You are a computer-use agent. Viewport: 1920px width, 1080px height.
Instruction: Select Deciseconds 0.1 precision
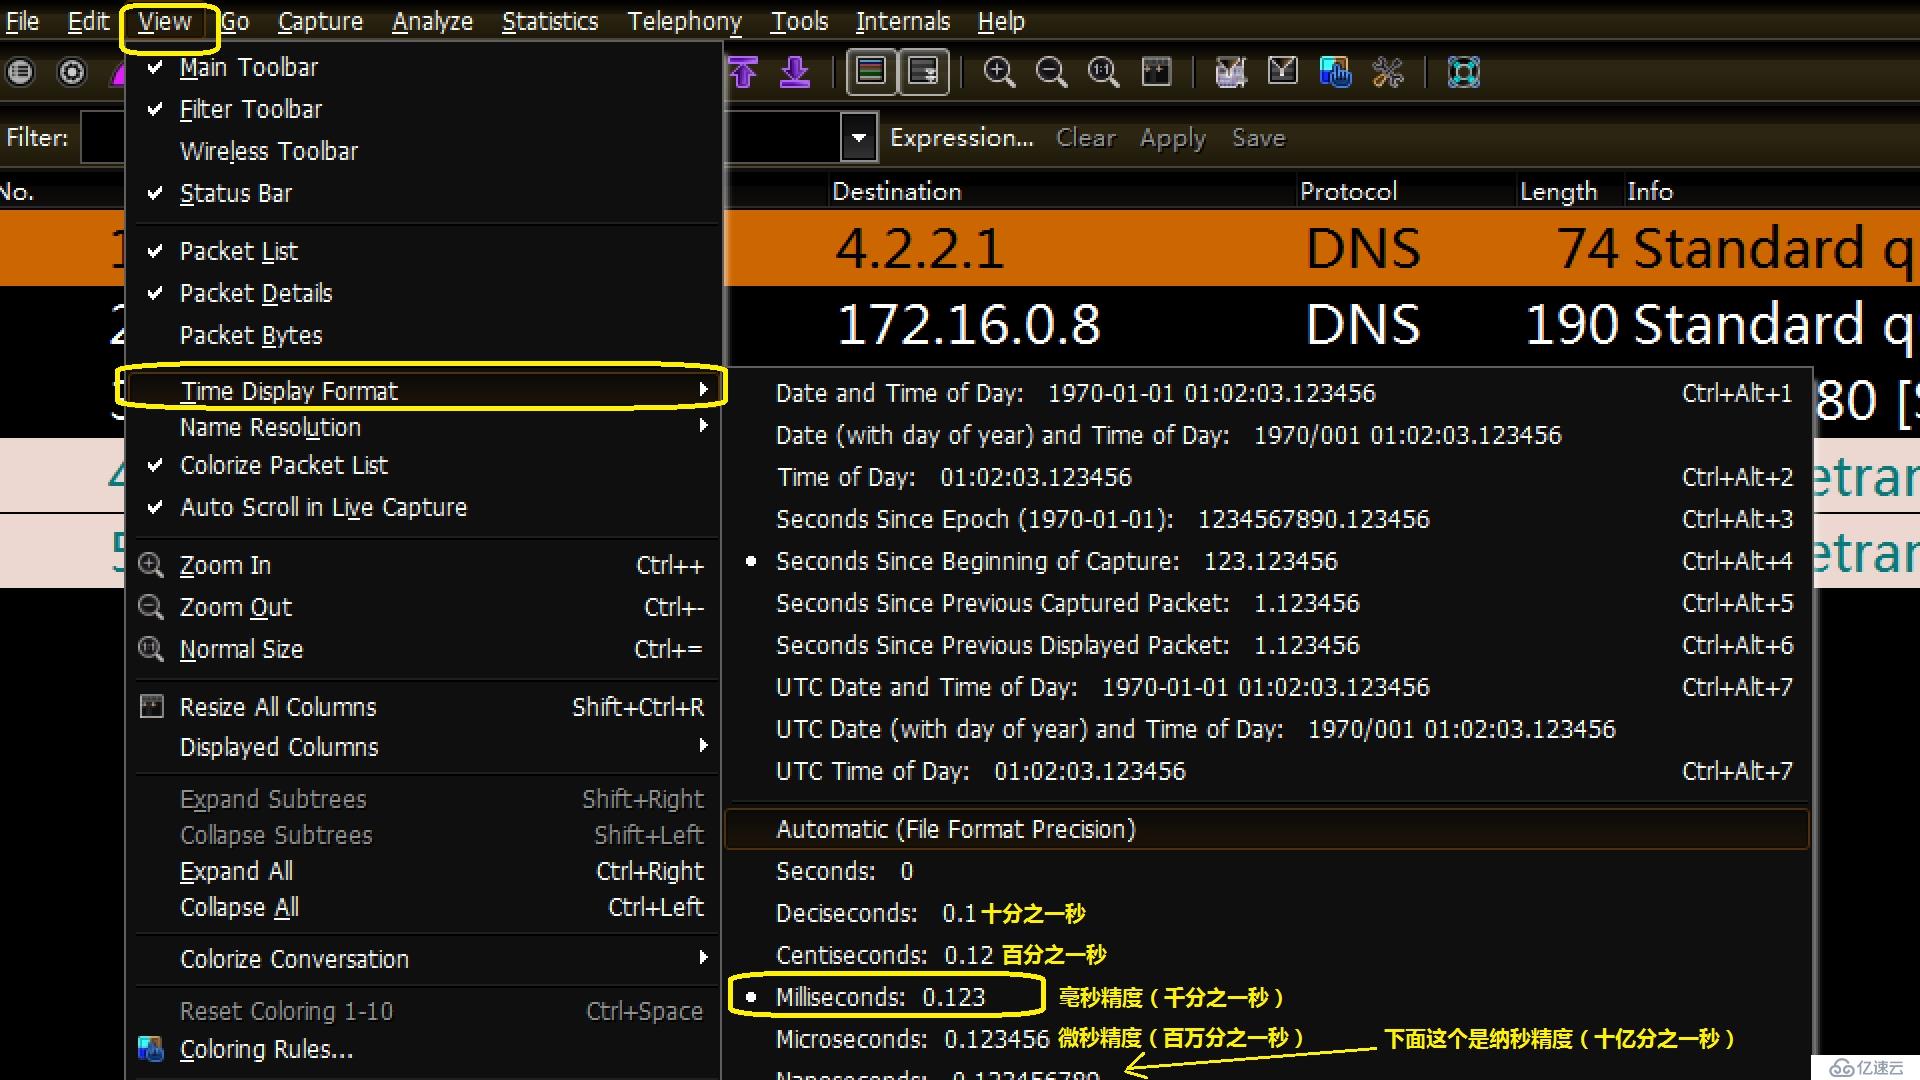(x=1267, y=914)
